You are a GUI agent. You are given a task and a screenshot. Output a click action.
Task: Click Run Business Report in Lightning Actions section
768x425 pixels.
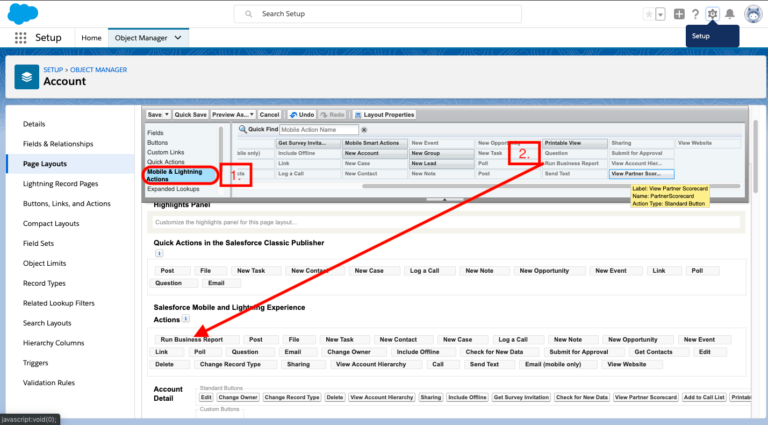[x=197, y=339]
